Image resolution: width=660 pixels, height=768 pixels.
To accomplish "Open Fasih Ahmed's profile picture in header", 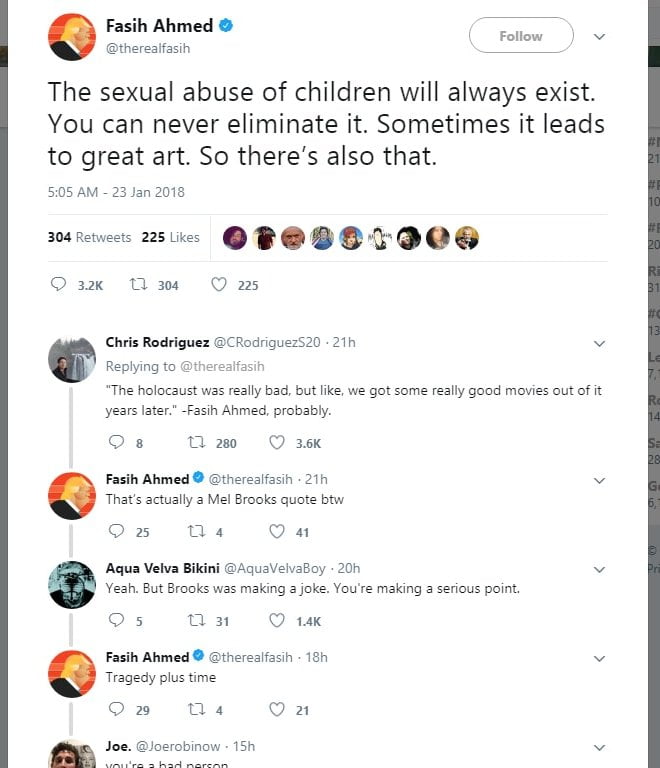I will 71,37.
